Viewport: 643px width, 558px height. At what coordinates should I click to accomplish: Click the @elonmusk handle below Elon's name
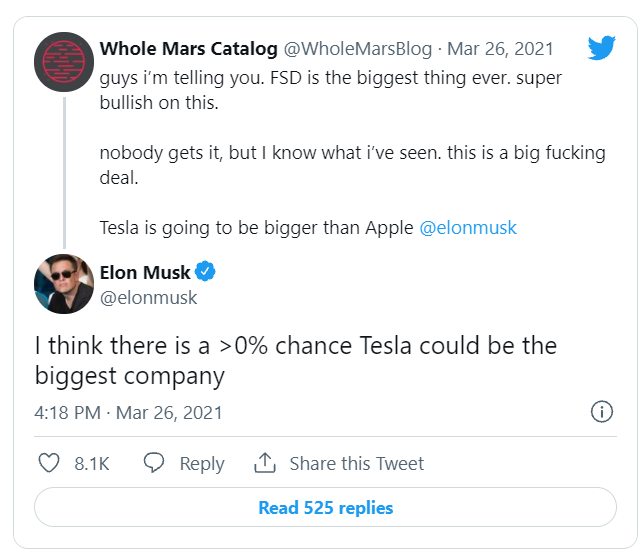click(149, 297)
